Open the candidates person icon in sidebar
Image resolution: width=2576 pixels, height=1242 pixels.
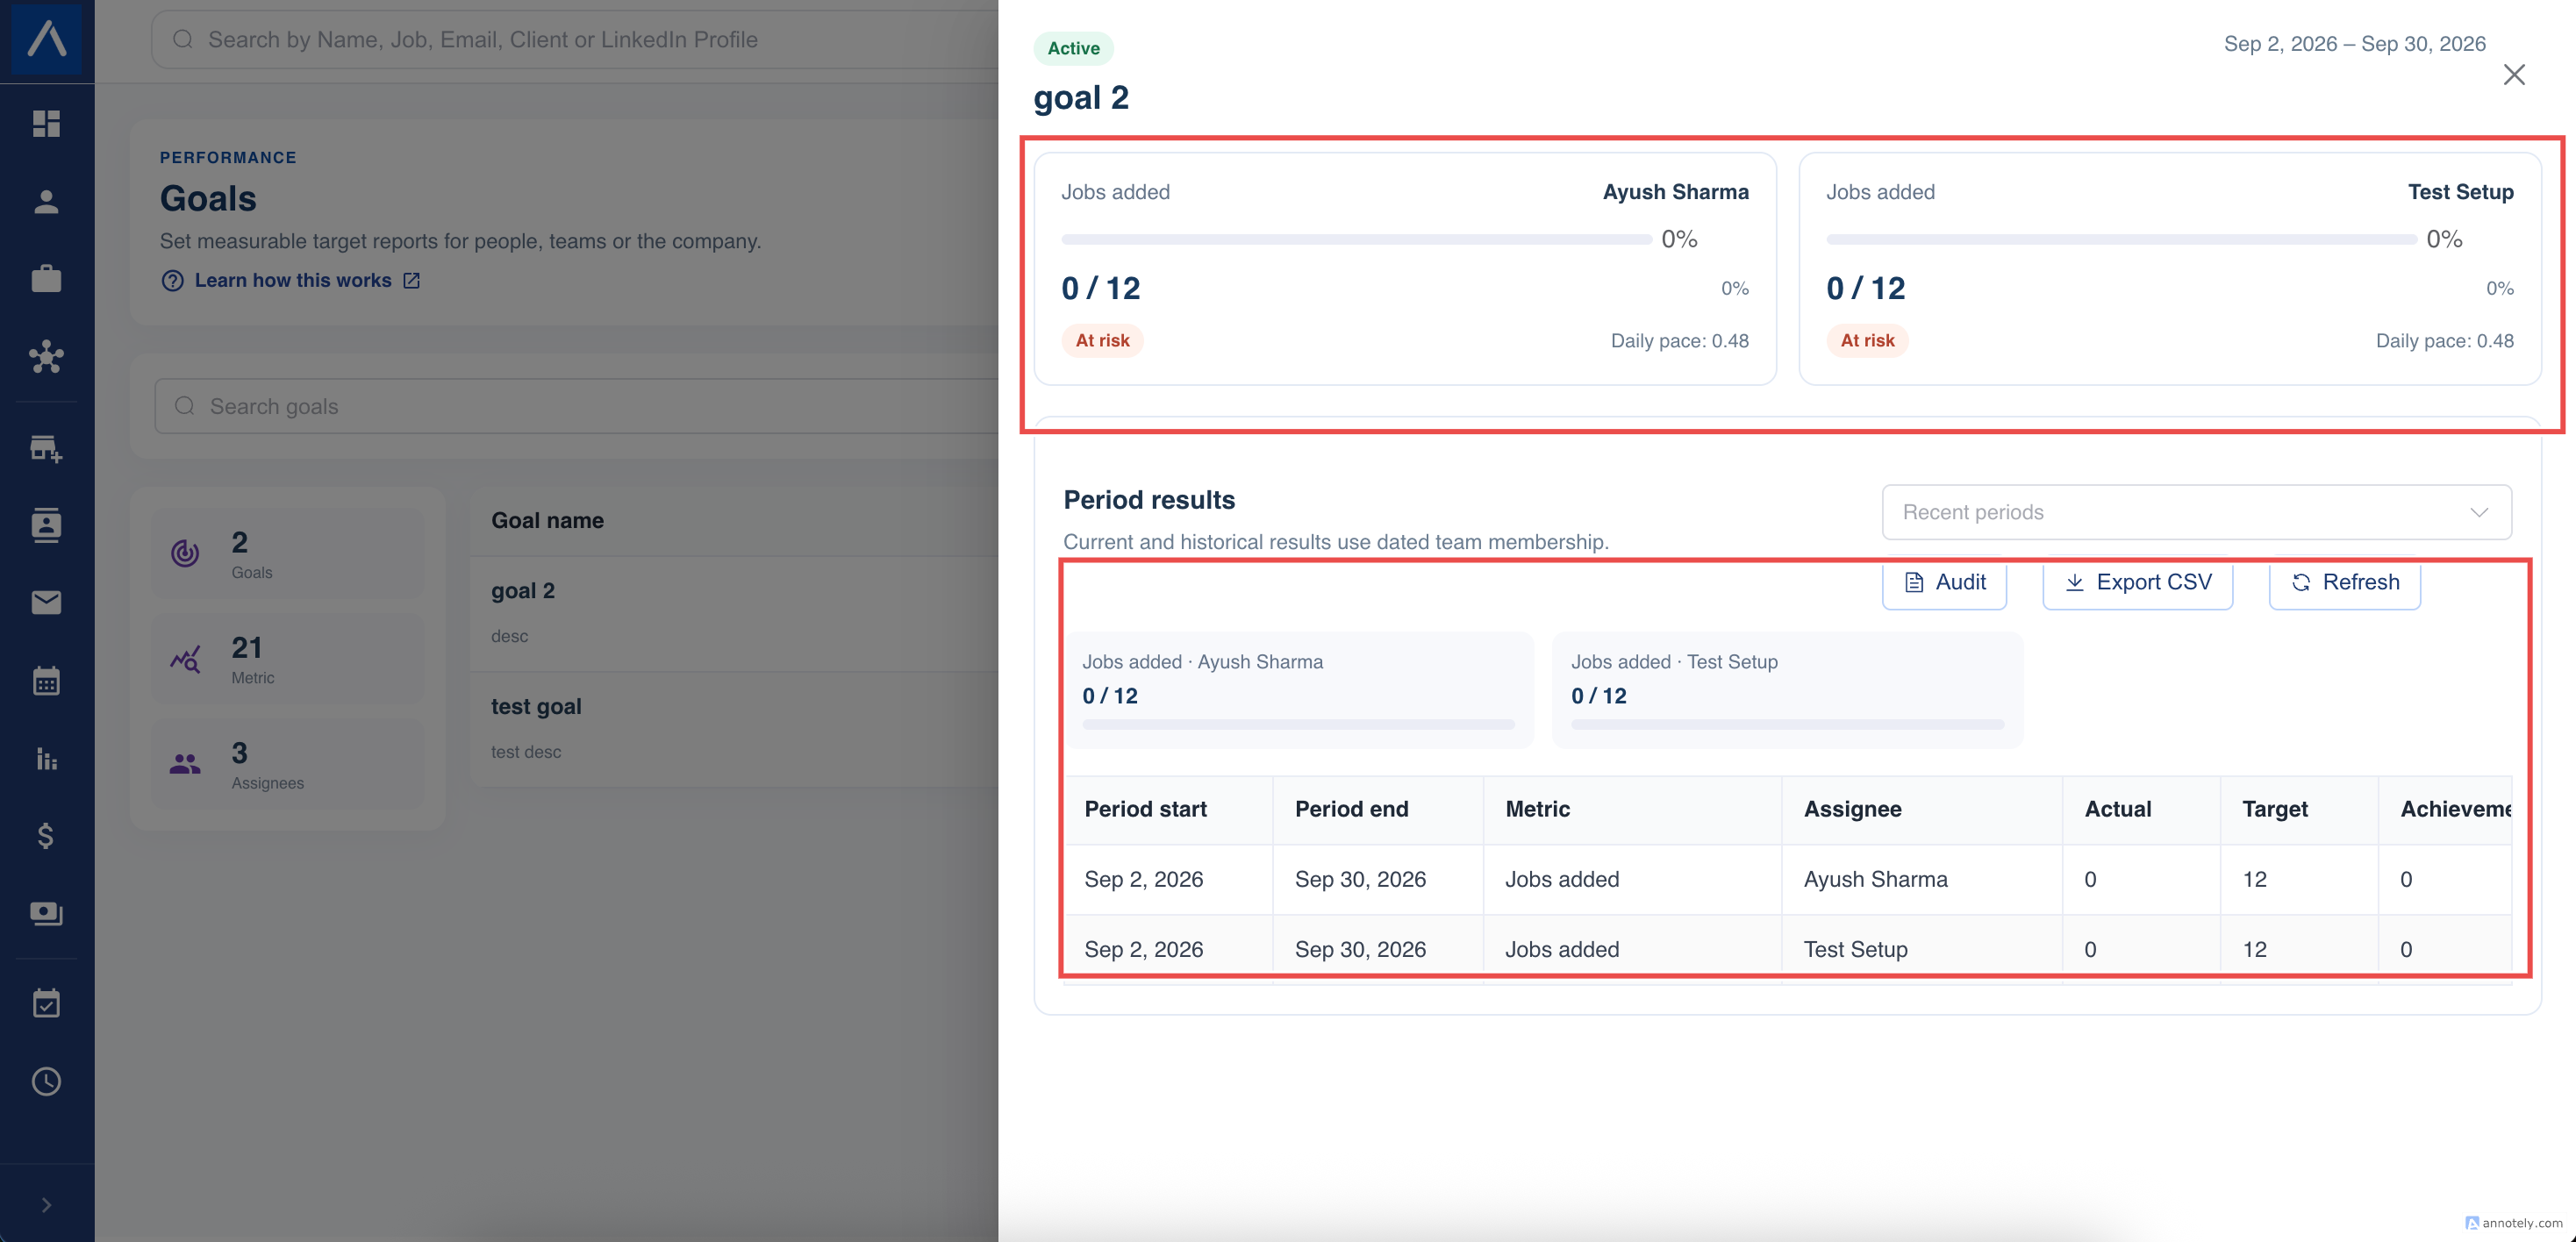click(x=46, y=201)
